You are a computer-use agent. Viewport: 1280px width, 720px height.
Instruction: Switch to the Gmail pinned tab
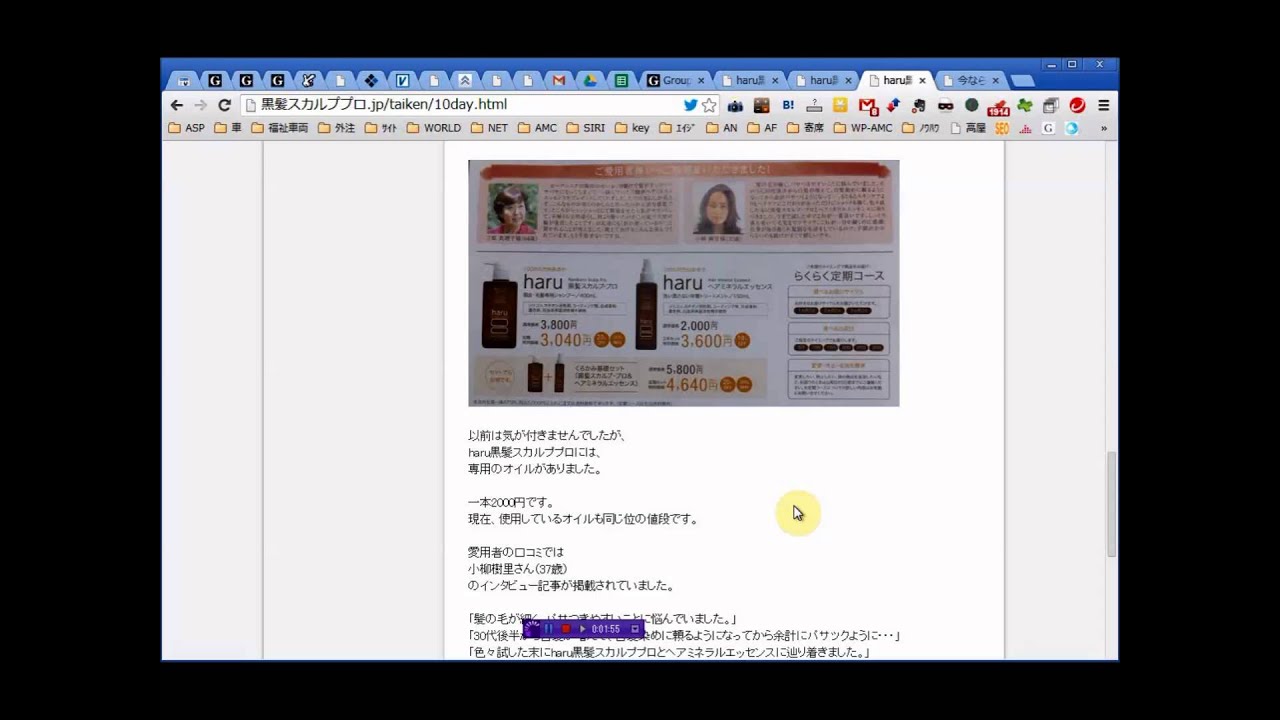(559, 80)
